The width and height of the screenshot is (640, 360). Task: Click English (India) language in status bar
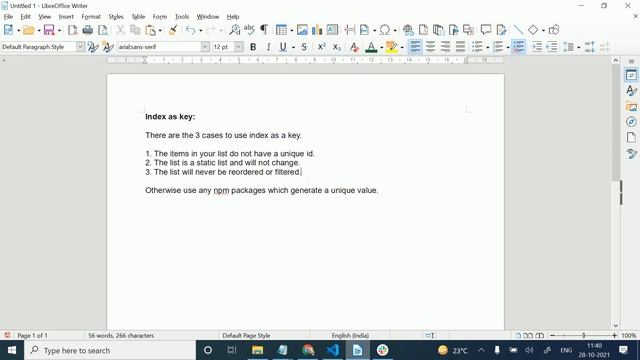click(350, 336)
